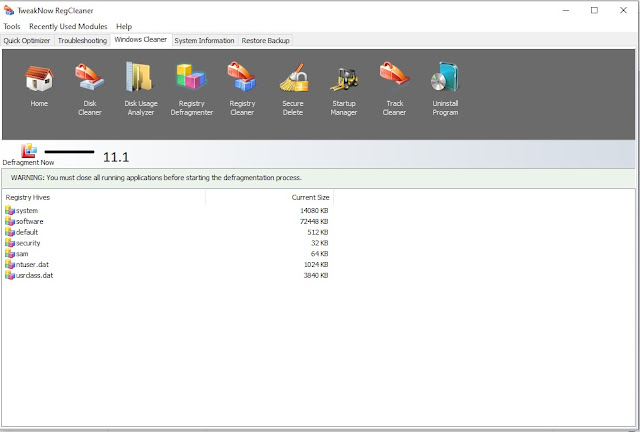Click the sam hive icon
Viewport: 640px width, 432px height.
pos(10,254)
